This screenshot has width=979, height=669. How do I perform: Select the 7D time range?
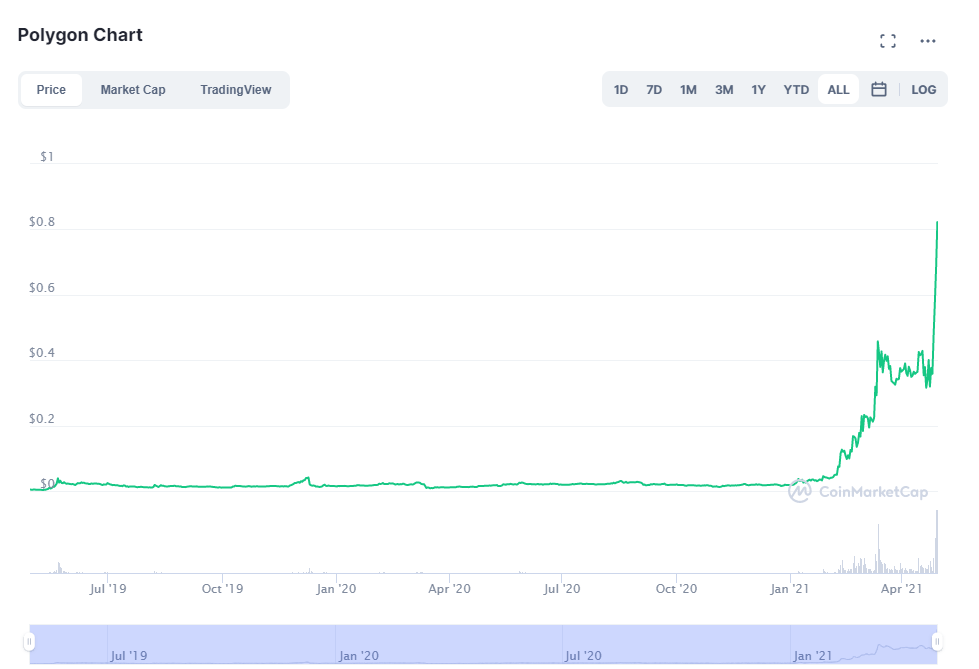pyautogui.click(x=654, y=89)
